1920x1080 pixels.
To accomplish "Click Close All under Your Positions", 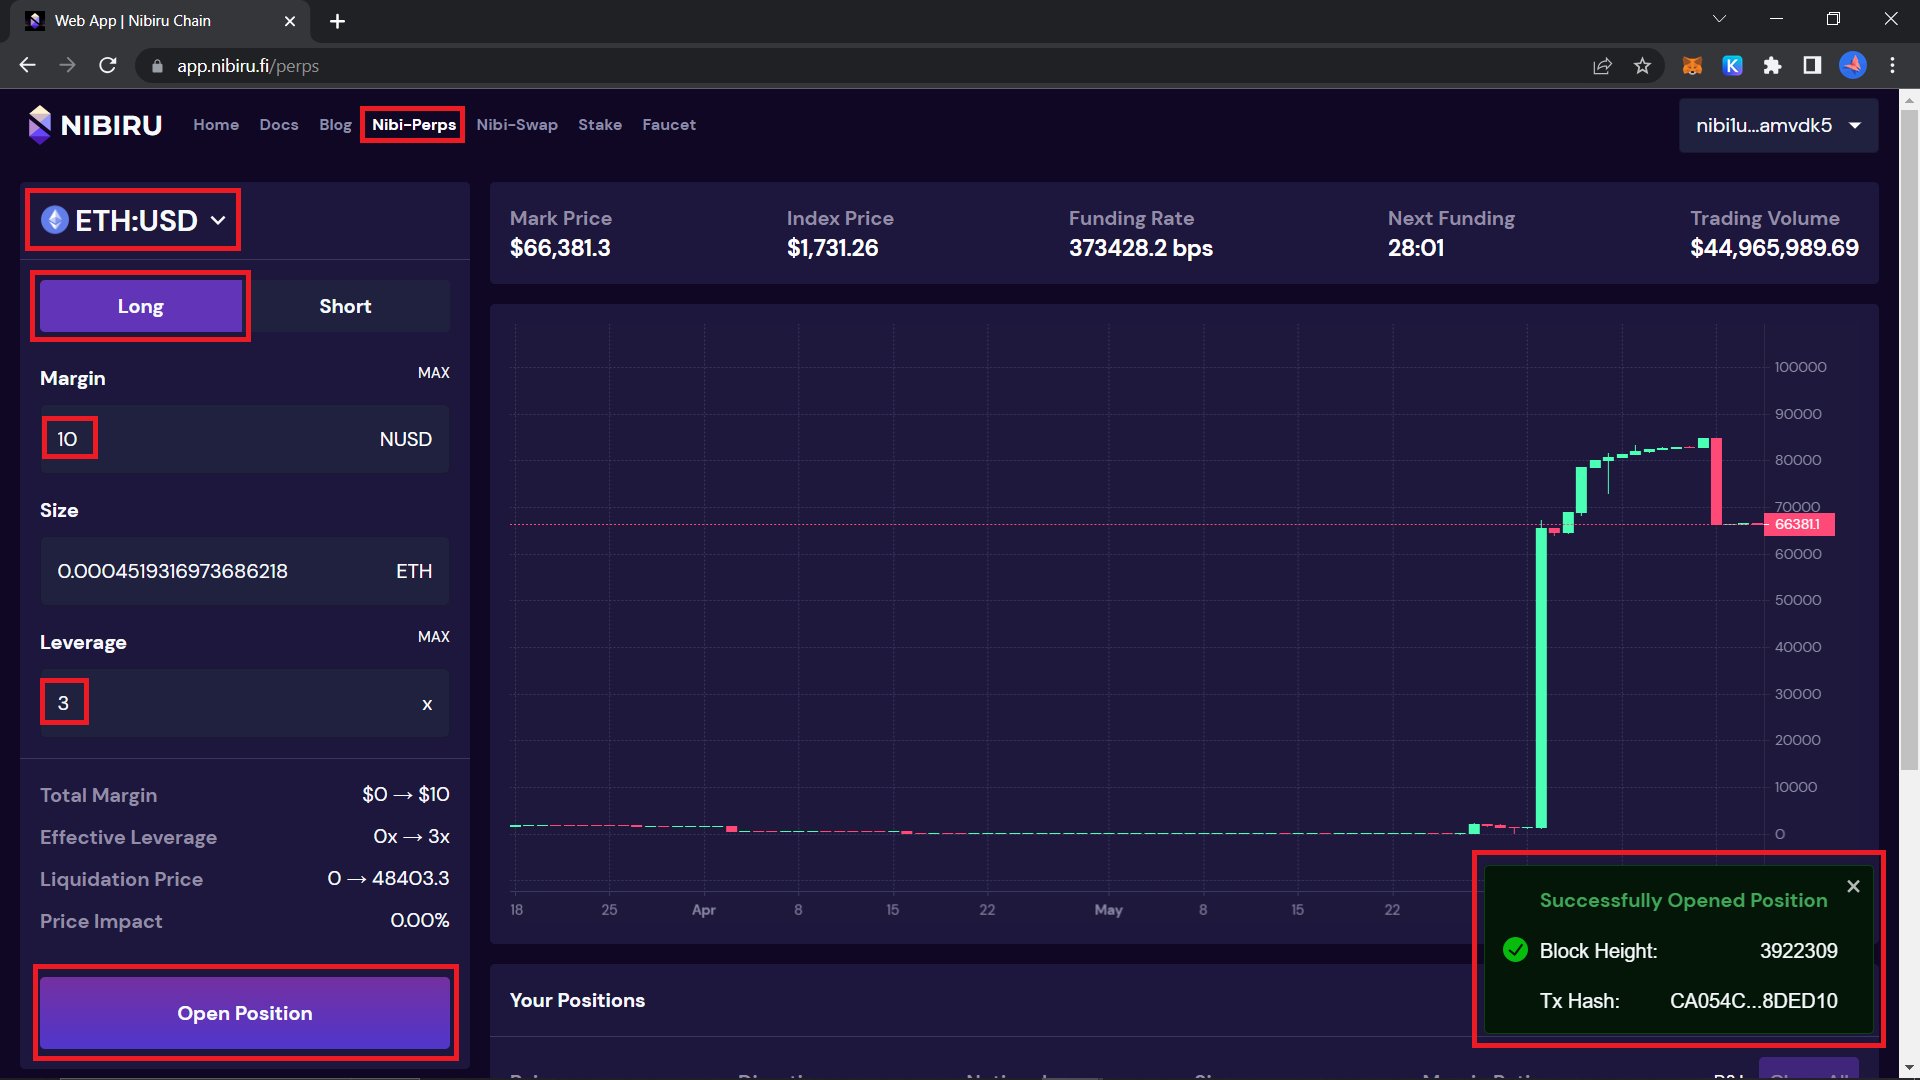I will tap(1809, 1071).
